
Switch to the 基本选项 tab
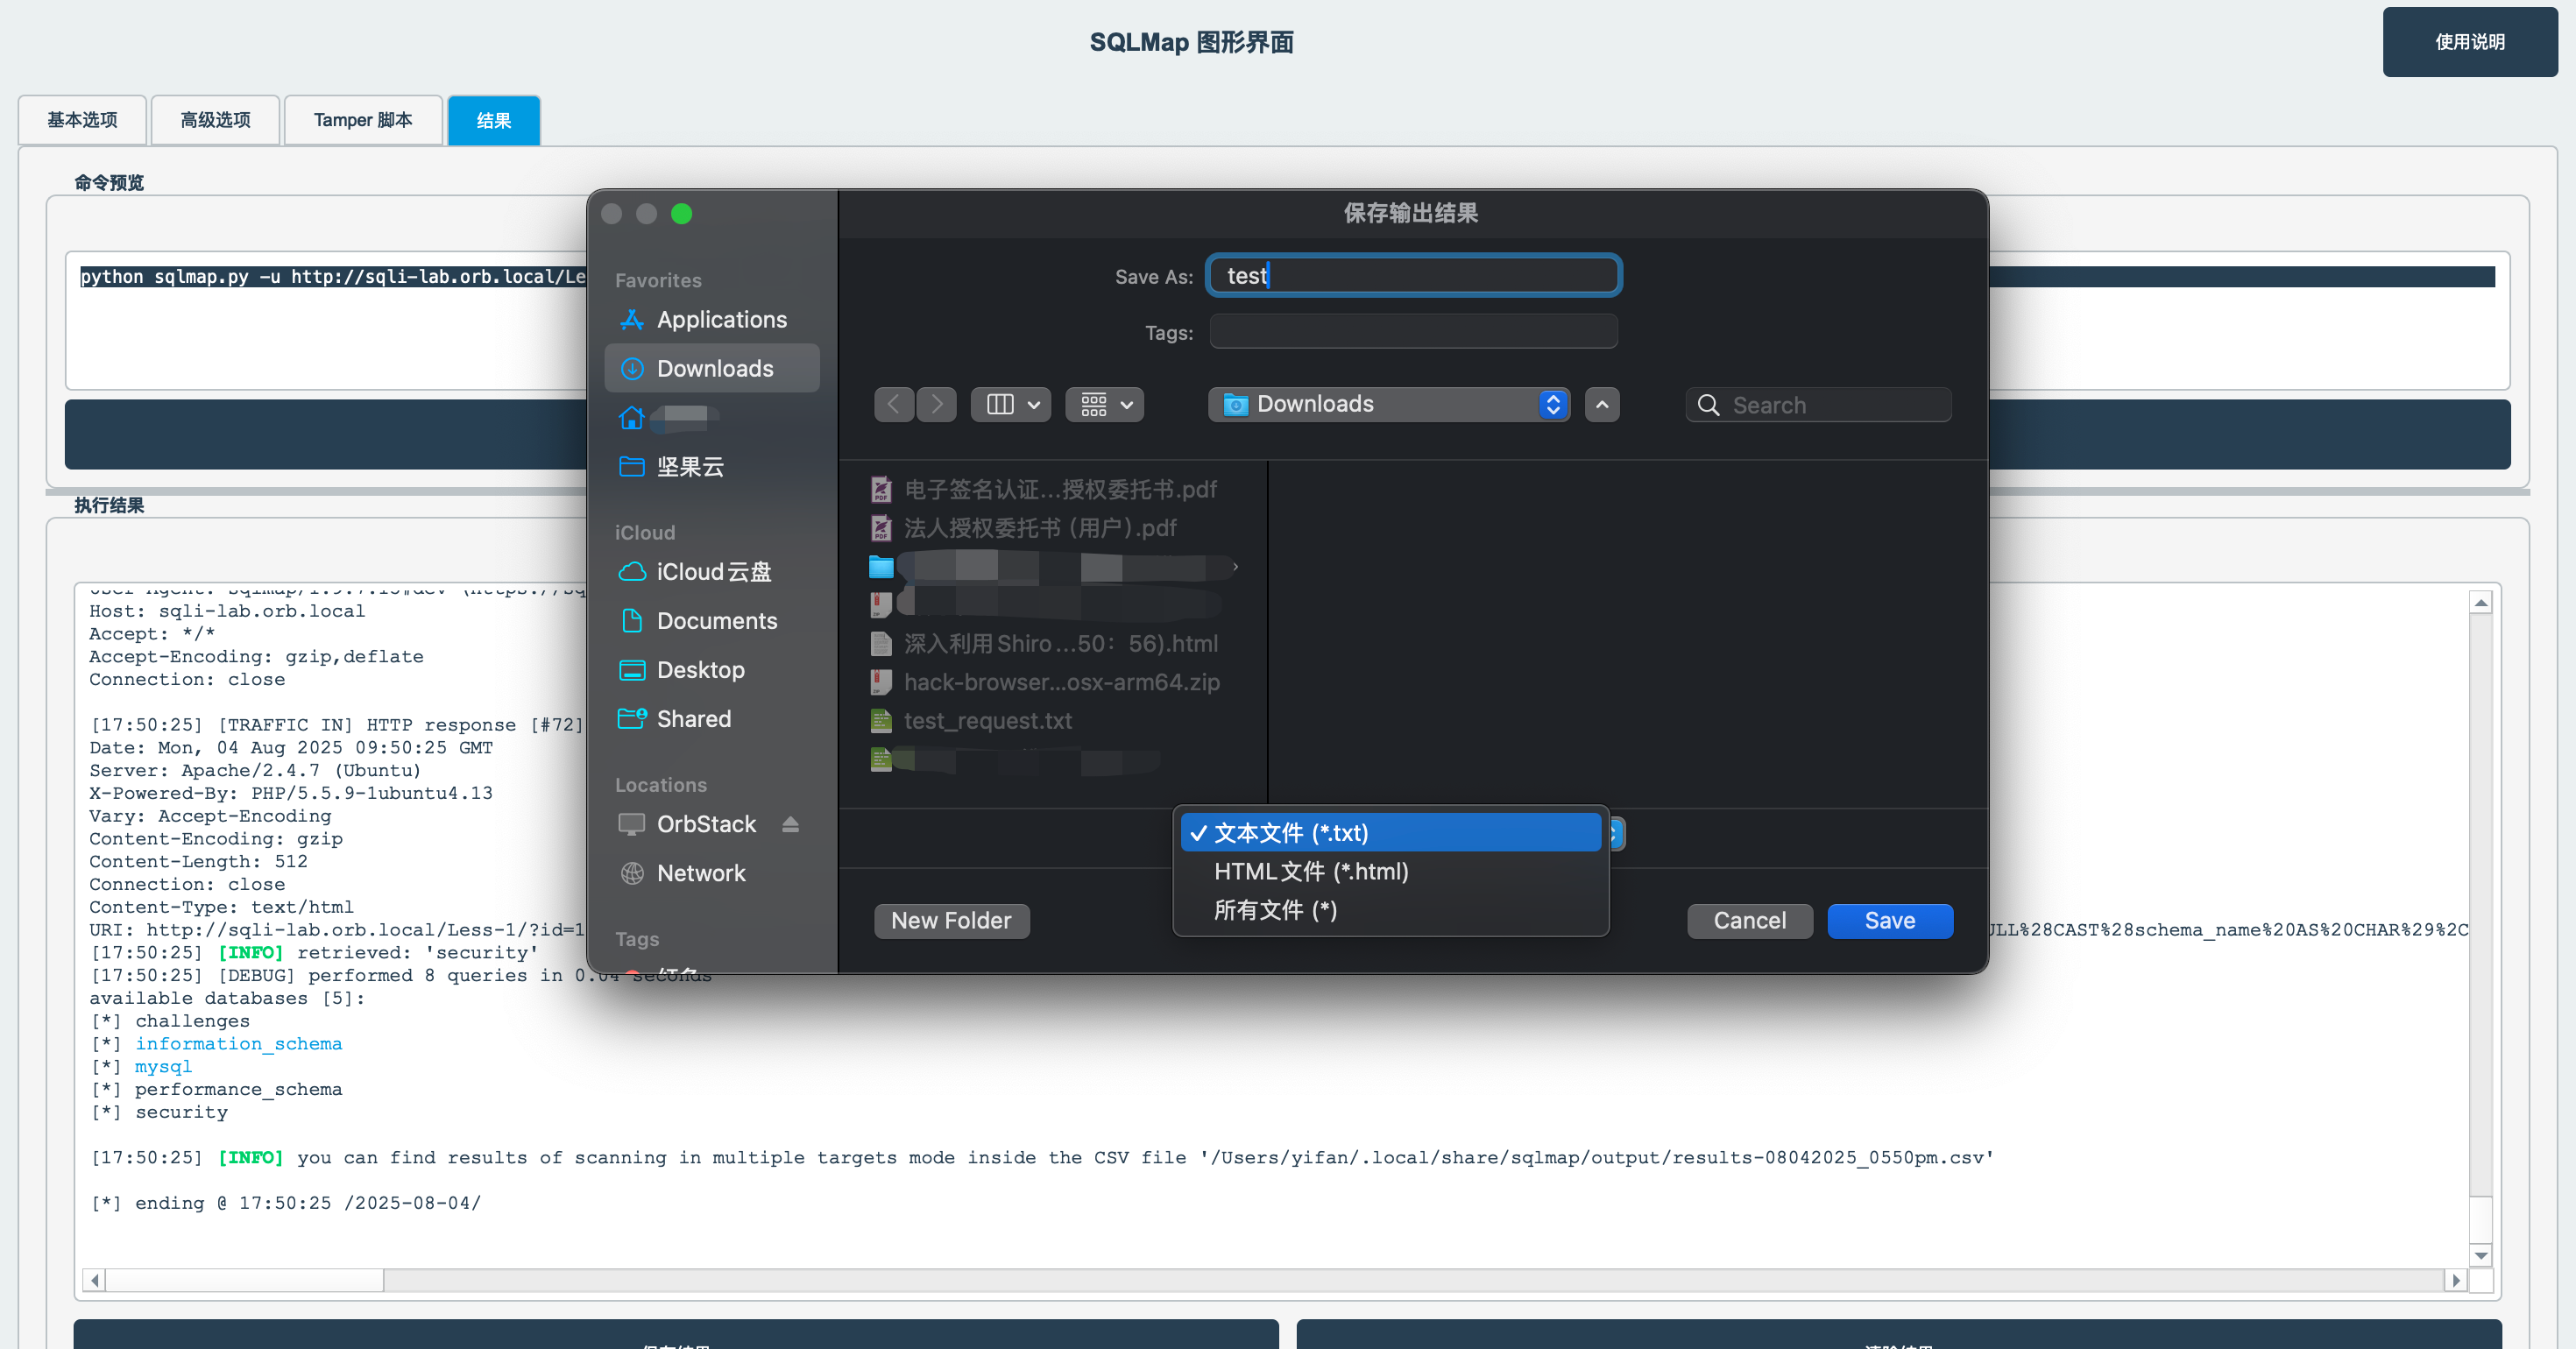coord(82,119)
